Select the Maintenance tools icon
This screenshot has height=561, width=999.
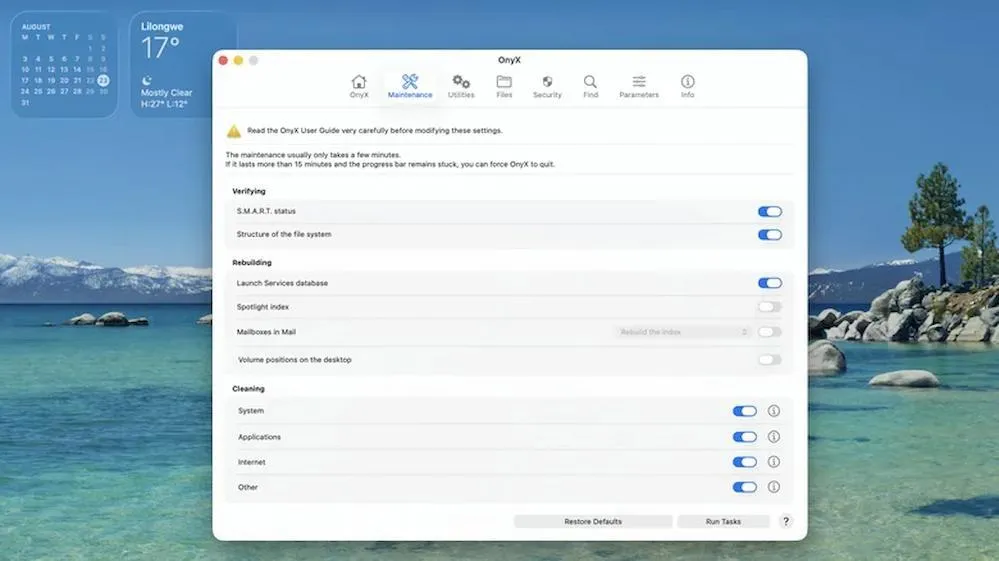tap(410, 82)
